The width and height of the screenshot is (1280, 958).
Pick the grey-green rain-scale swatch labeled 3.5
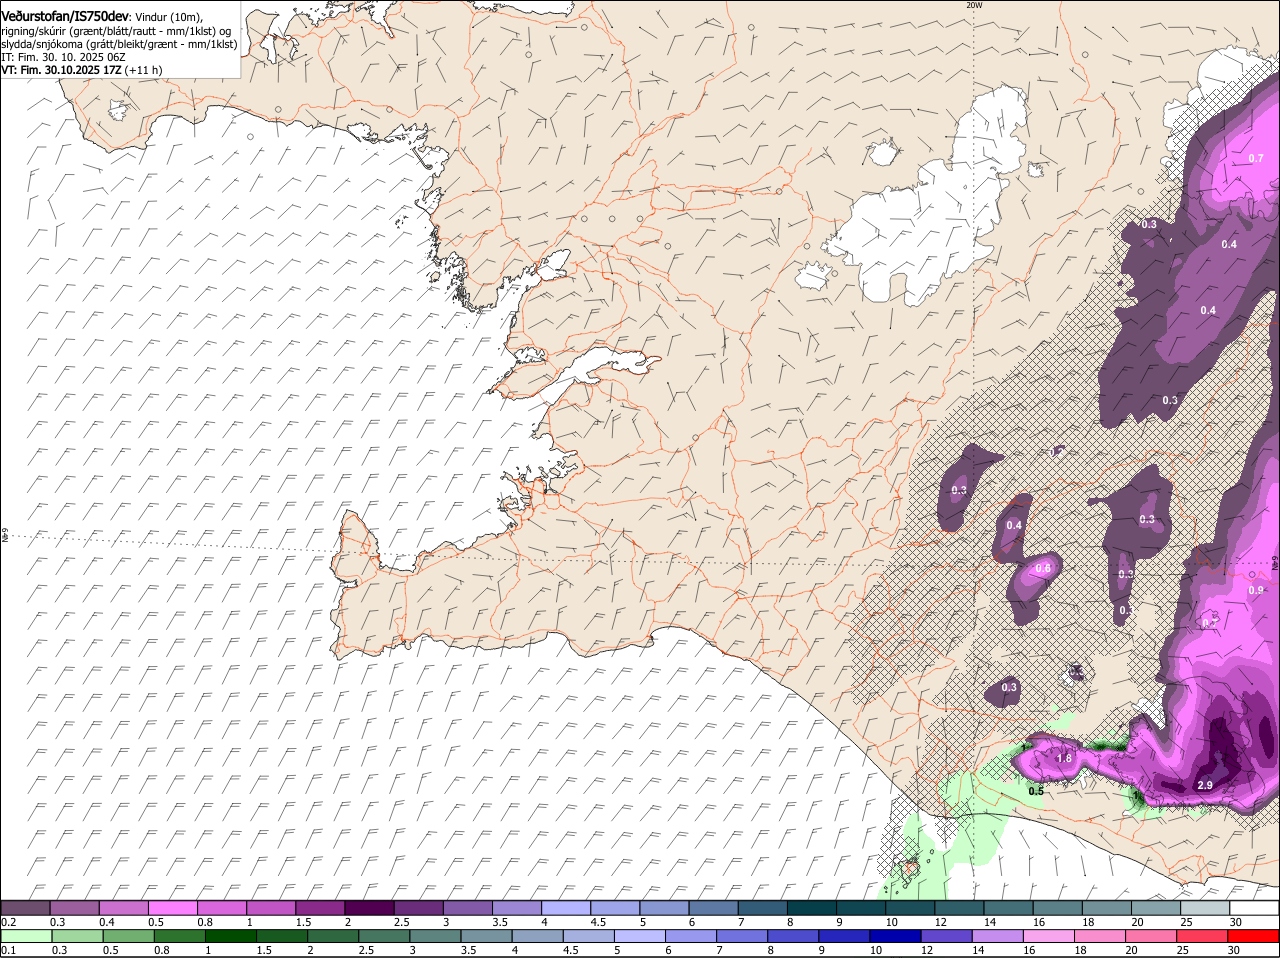(x=487, y=936)
